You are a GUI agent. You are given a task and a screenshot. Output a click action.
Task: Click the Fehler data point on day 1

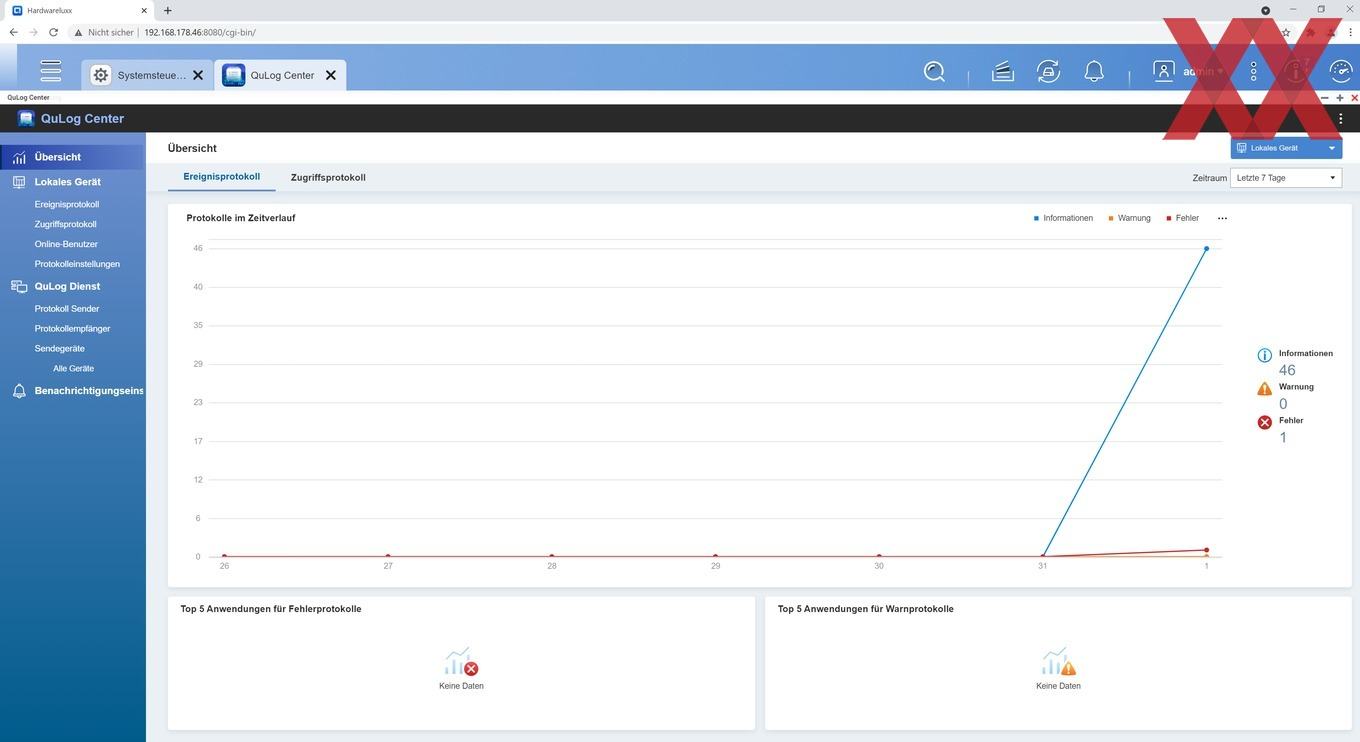[x=1206, y=550]
